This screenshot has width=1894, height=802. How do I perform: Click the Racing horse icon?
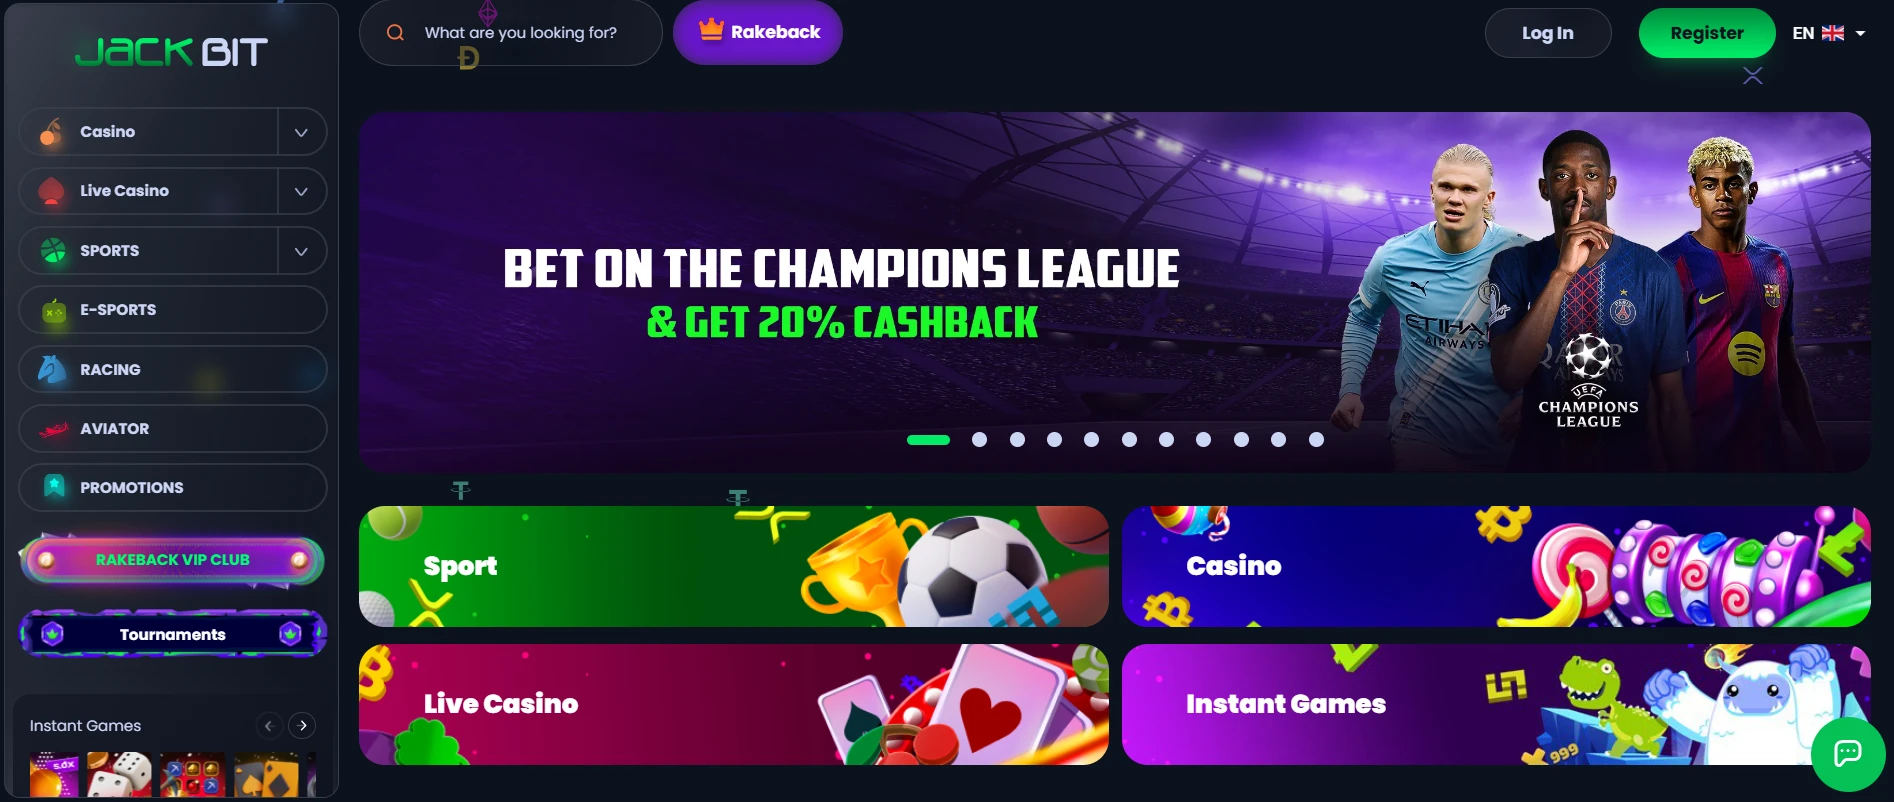pyautogui.click(x=52, y=369)
